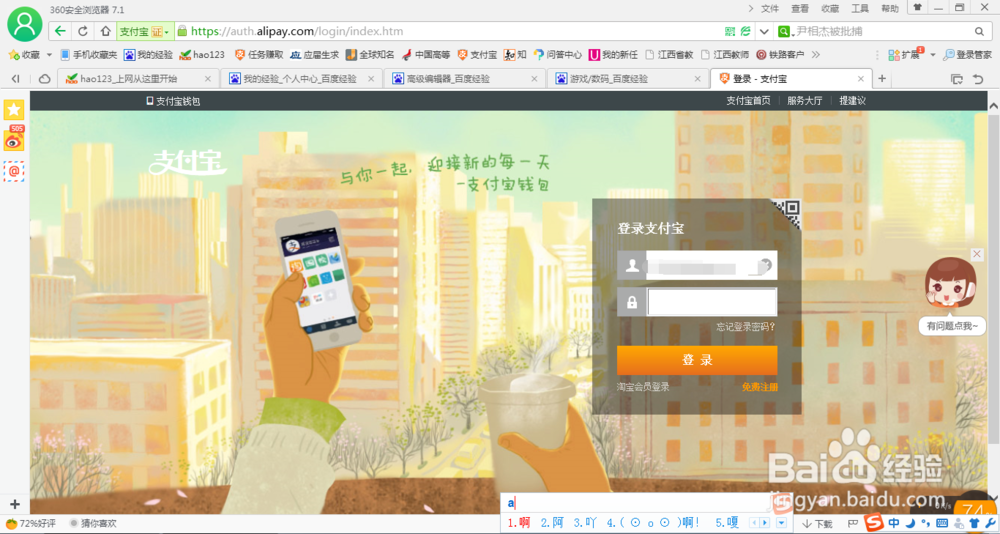Viewport: 1000px width, 534px height.
Task: Switch to the 高级编辑器_百度经验 tab
Action: tap(465, 78)
